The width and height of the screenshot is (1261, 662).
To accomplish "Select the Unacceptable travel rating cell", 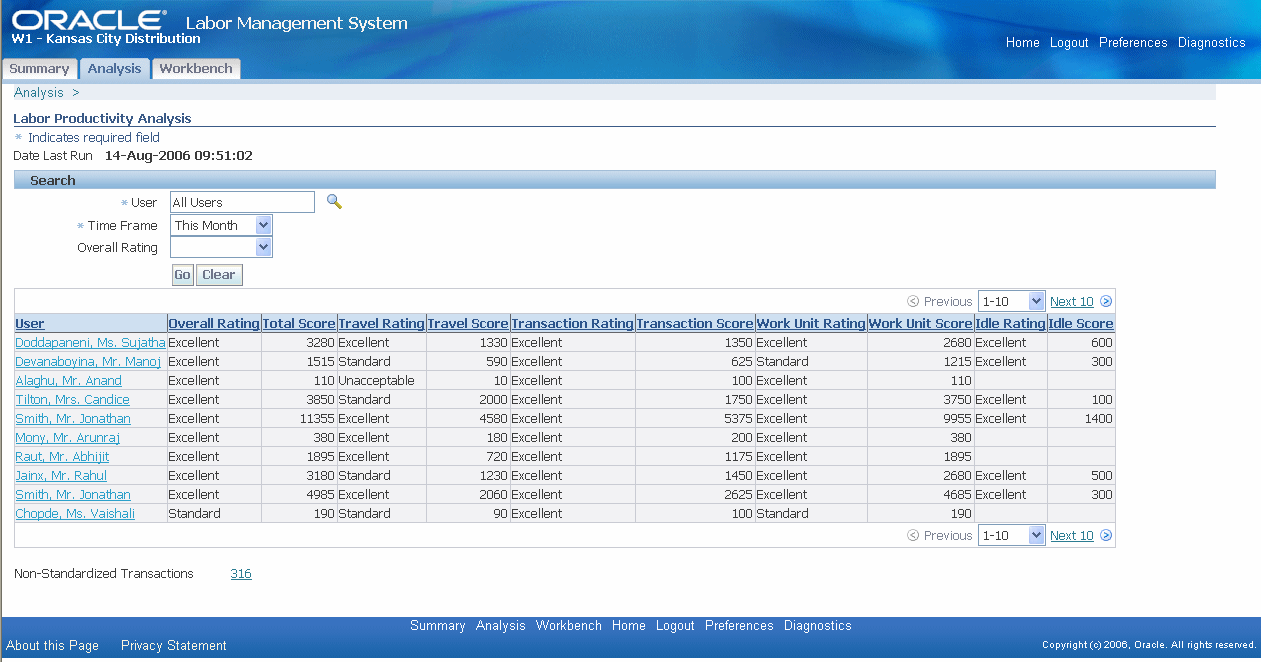I will coord(382,381).
